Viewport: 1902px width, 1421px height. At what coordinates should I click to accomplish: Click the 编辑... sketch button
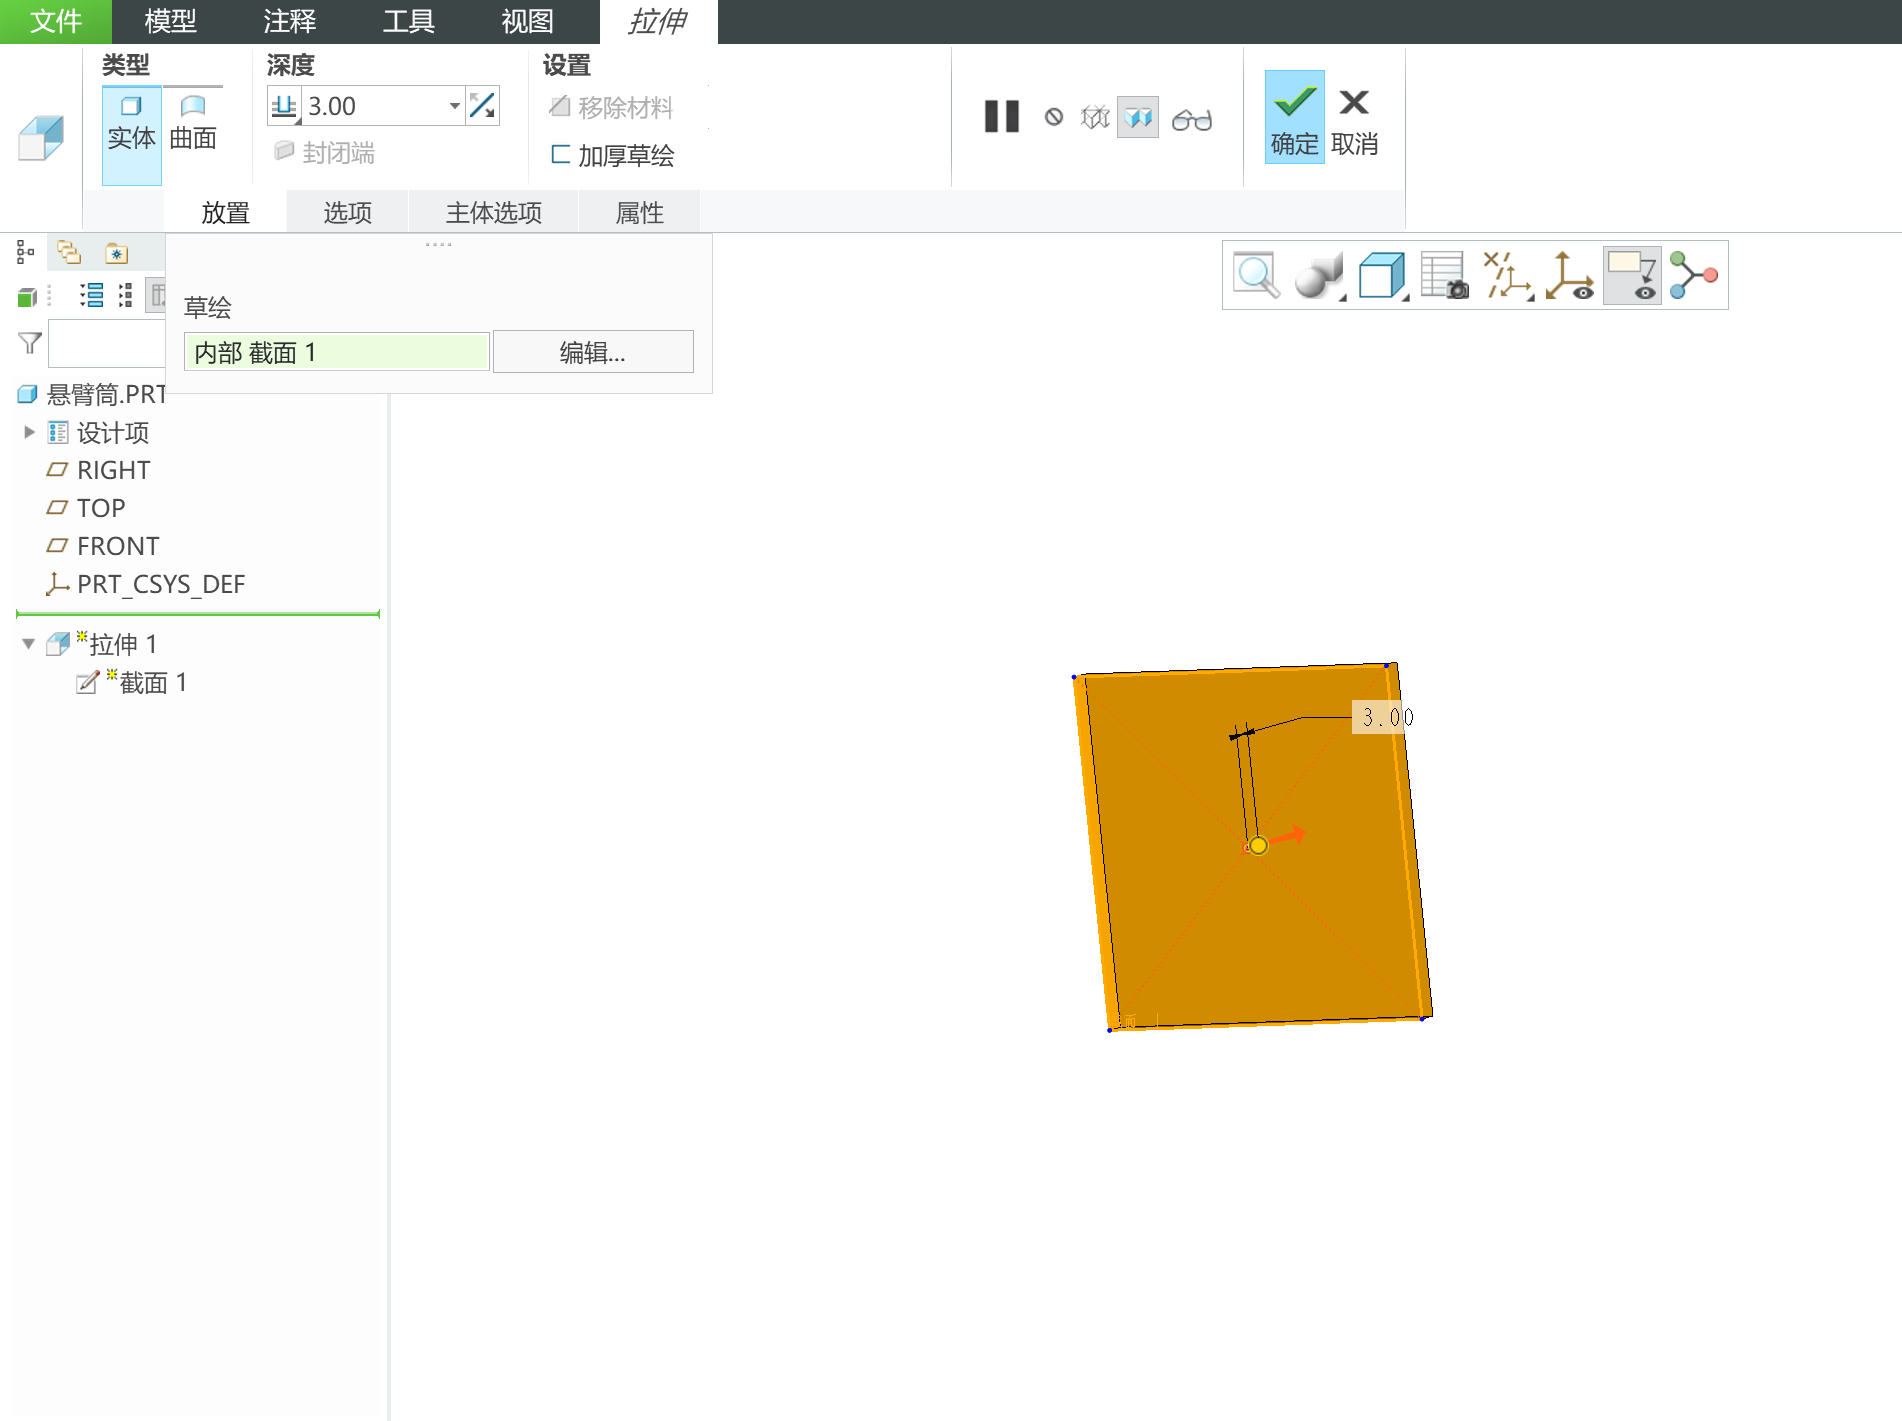click(593, 352)
